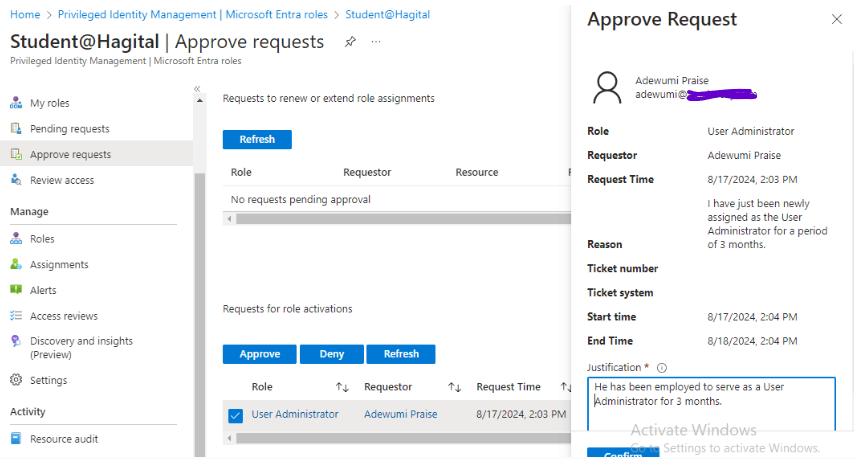The height and width of the screenshot is (459, 854).
Task: Pin the Approve requests page
Action: [350, 42]
